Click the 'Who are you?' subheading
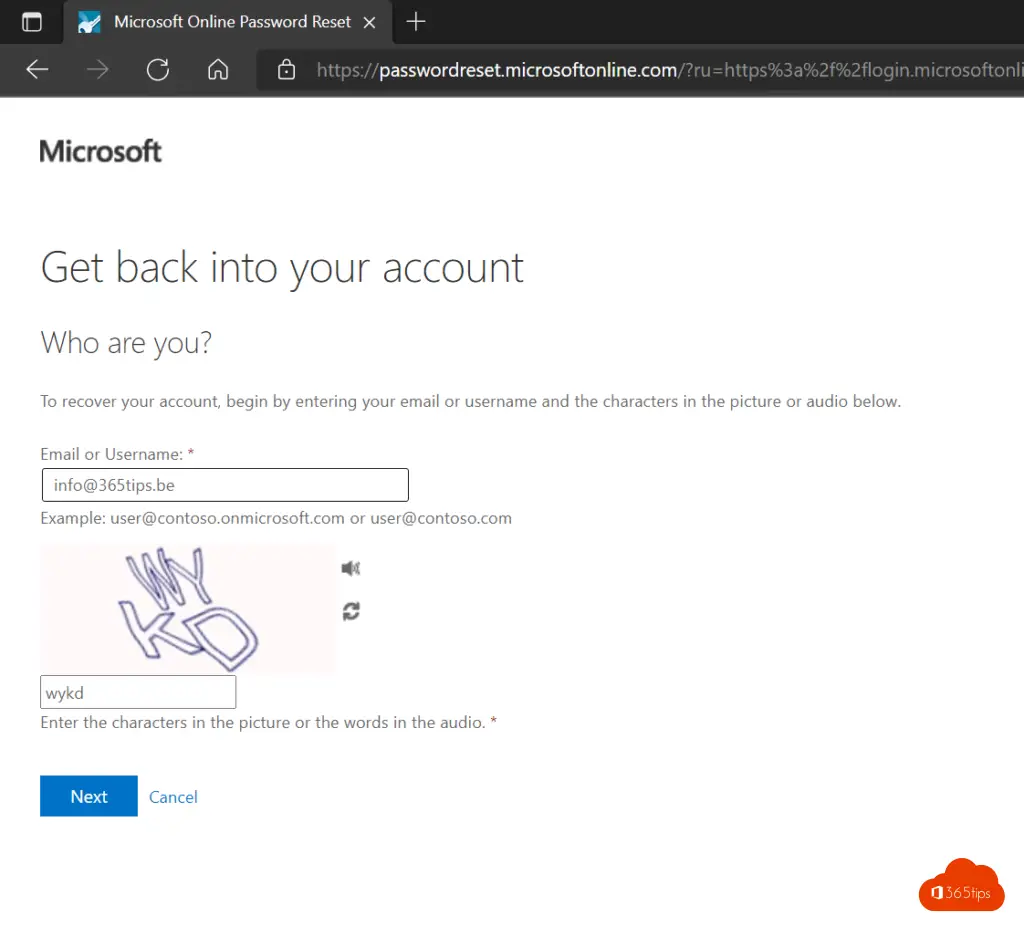1024x947 pixels. click(126, 343)
